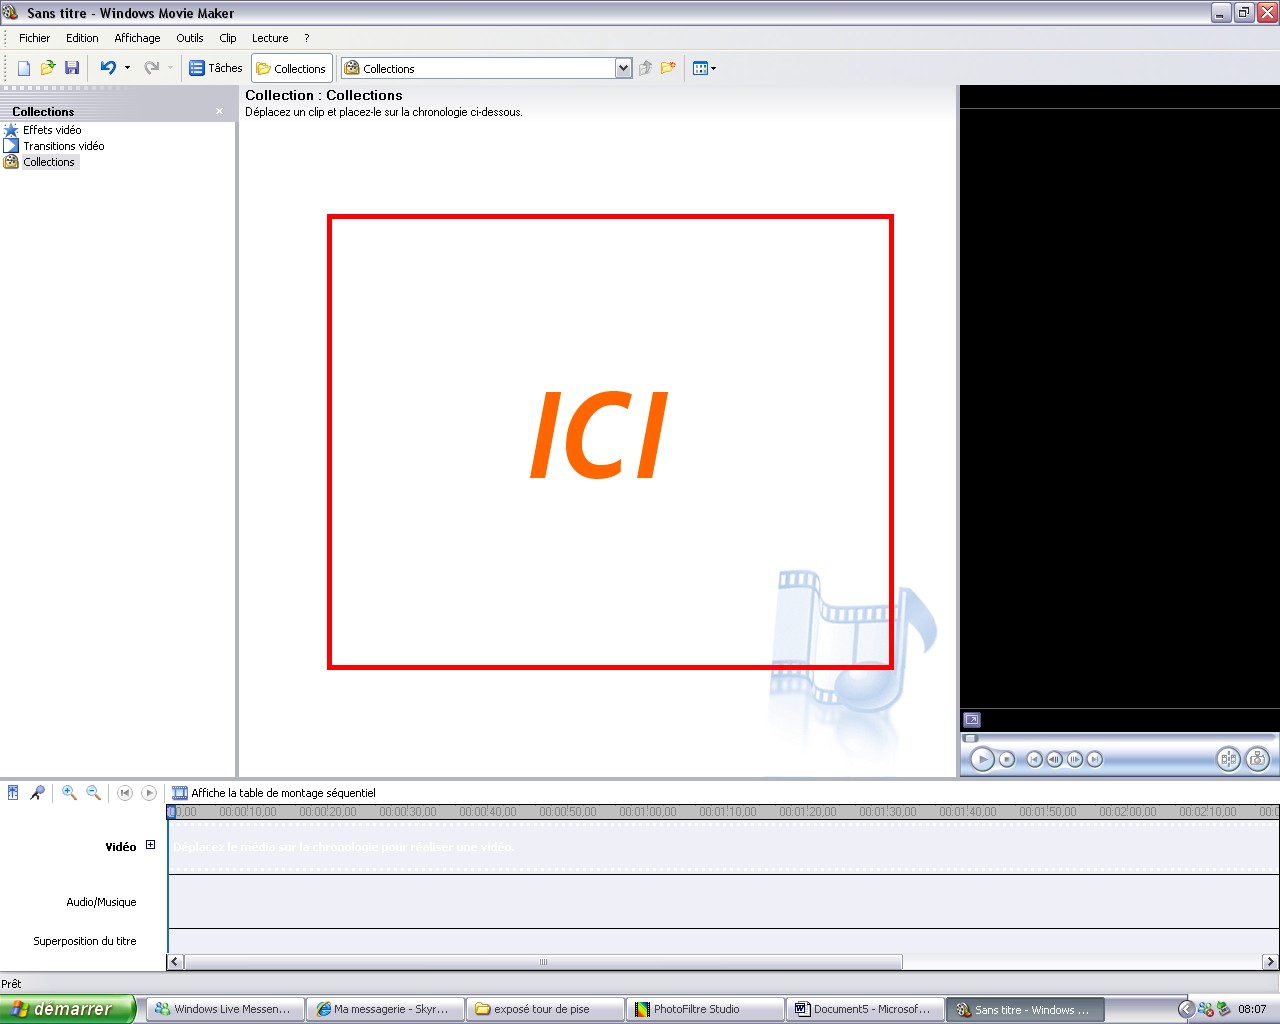1280x1024 pixels.
Task: Switch to Ma messagerie browser window in taskbar
Action: tap(384, 1009)
